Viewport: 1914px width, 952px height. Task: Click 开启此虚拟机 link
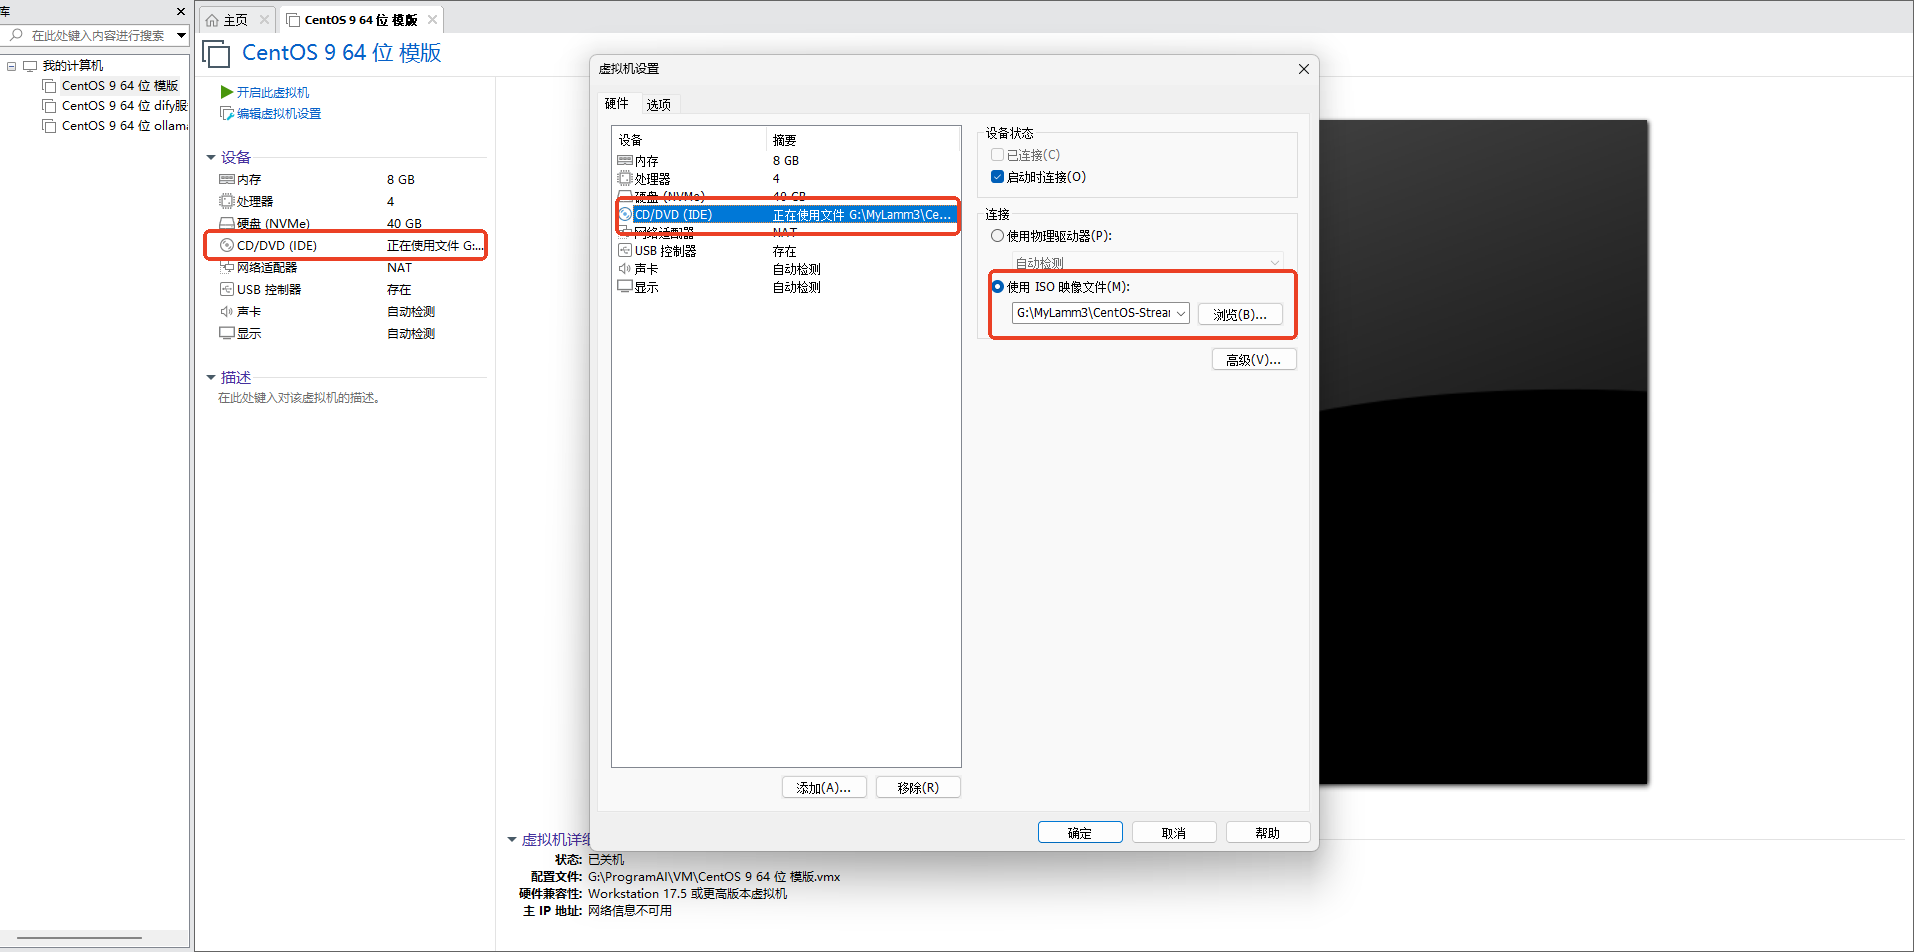(273, 92)
